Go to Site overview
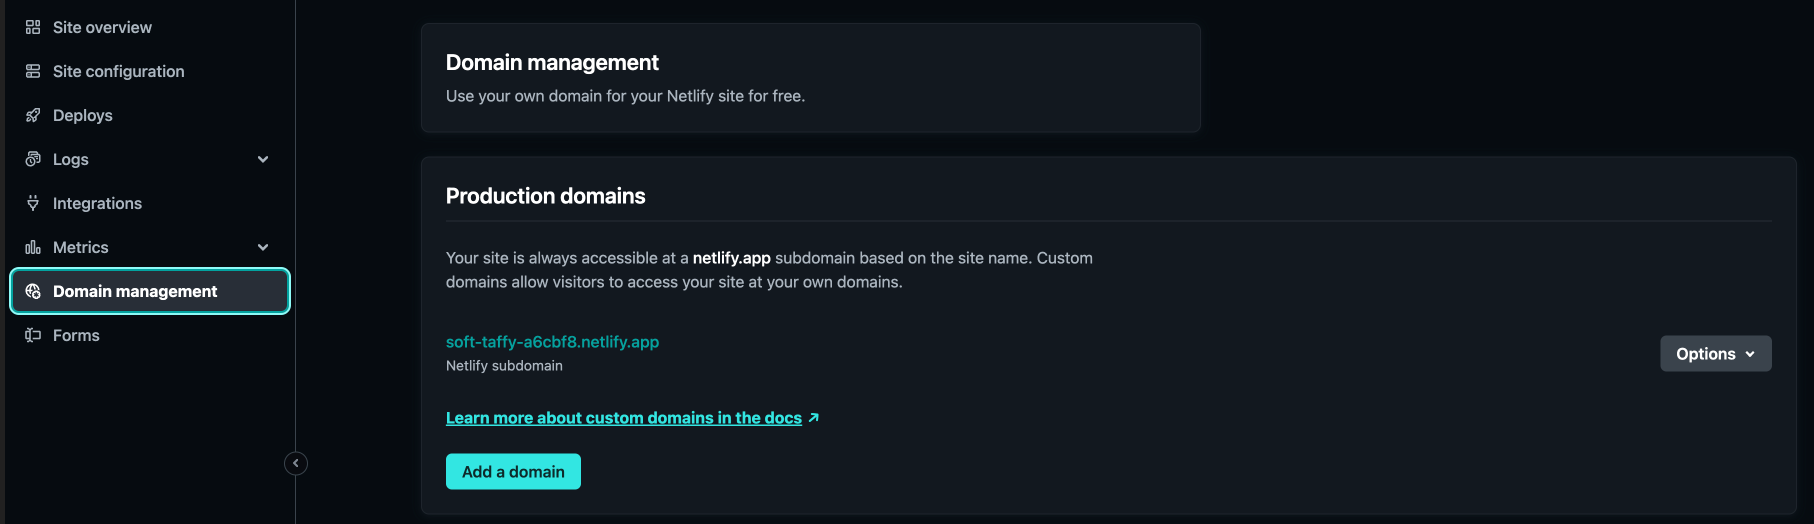Screen dimensions: 1814x524 coord(102,27)
